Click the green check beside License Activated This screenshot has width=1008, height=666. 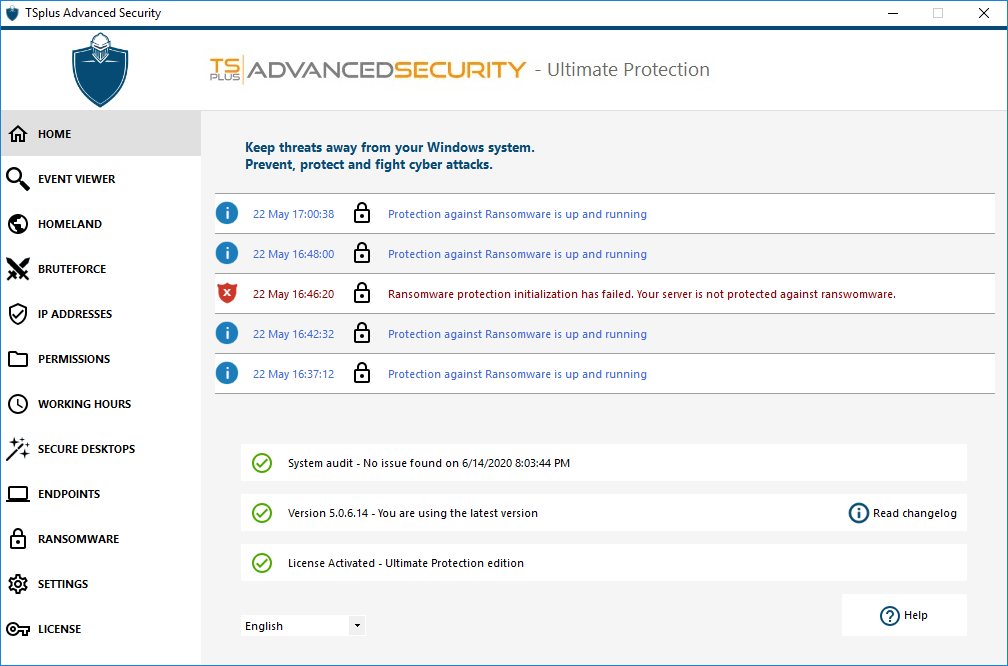262,563
